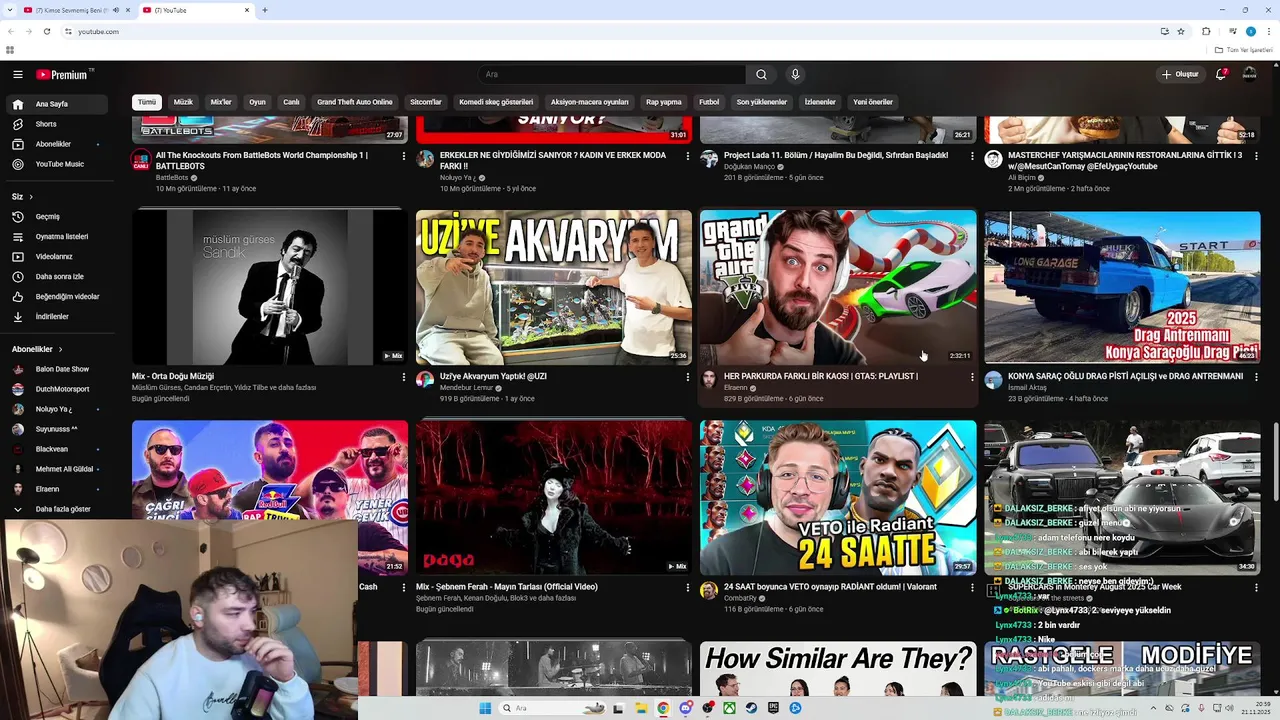Image resolution: width=1280 pixels, height=720 pixels.
Task: Open Steam from the taskbar
Action: click(751, 708)
